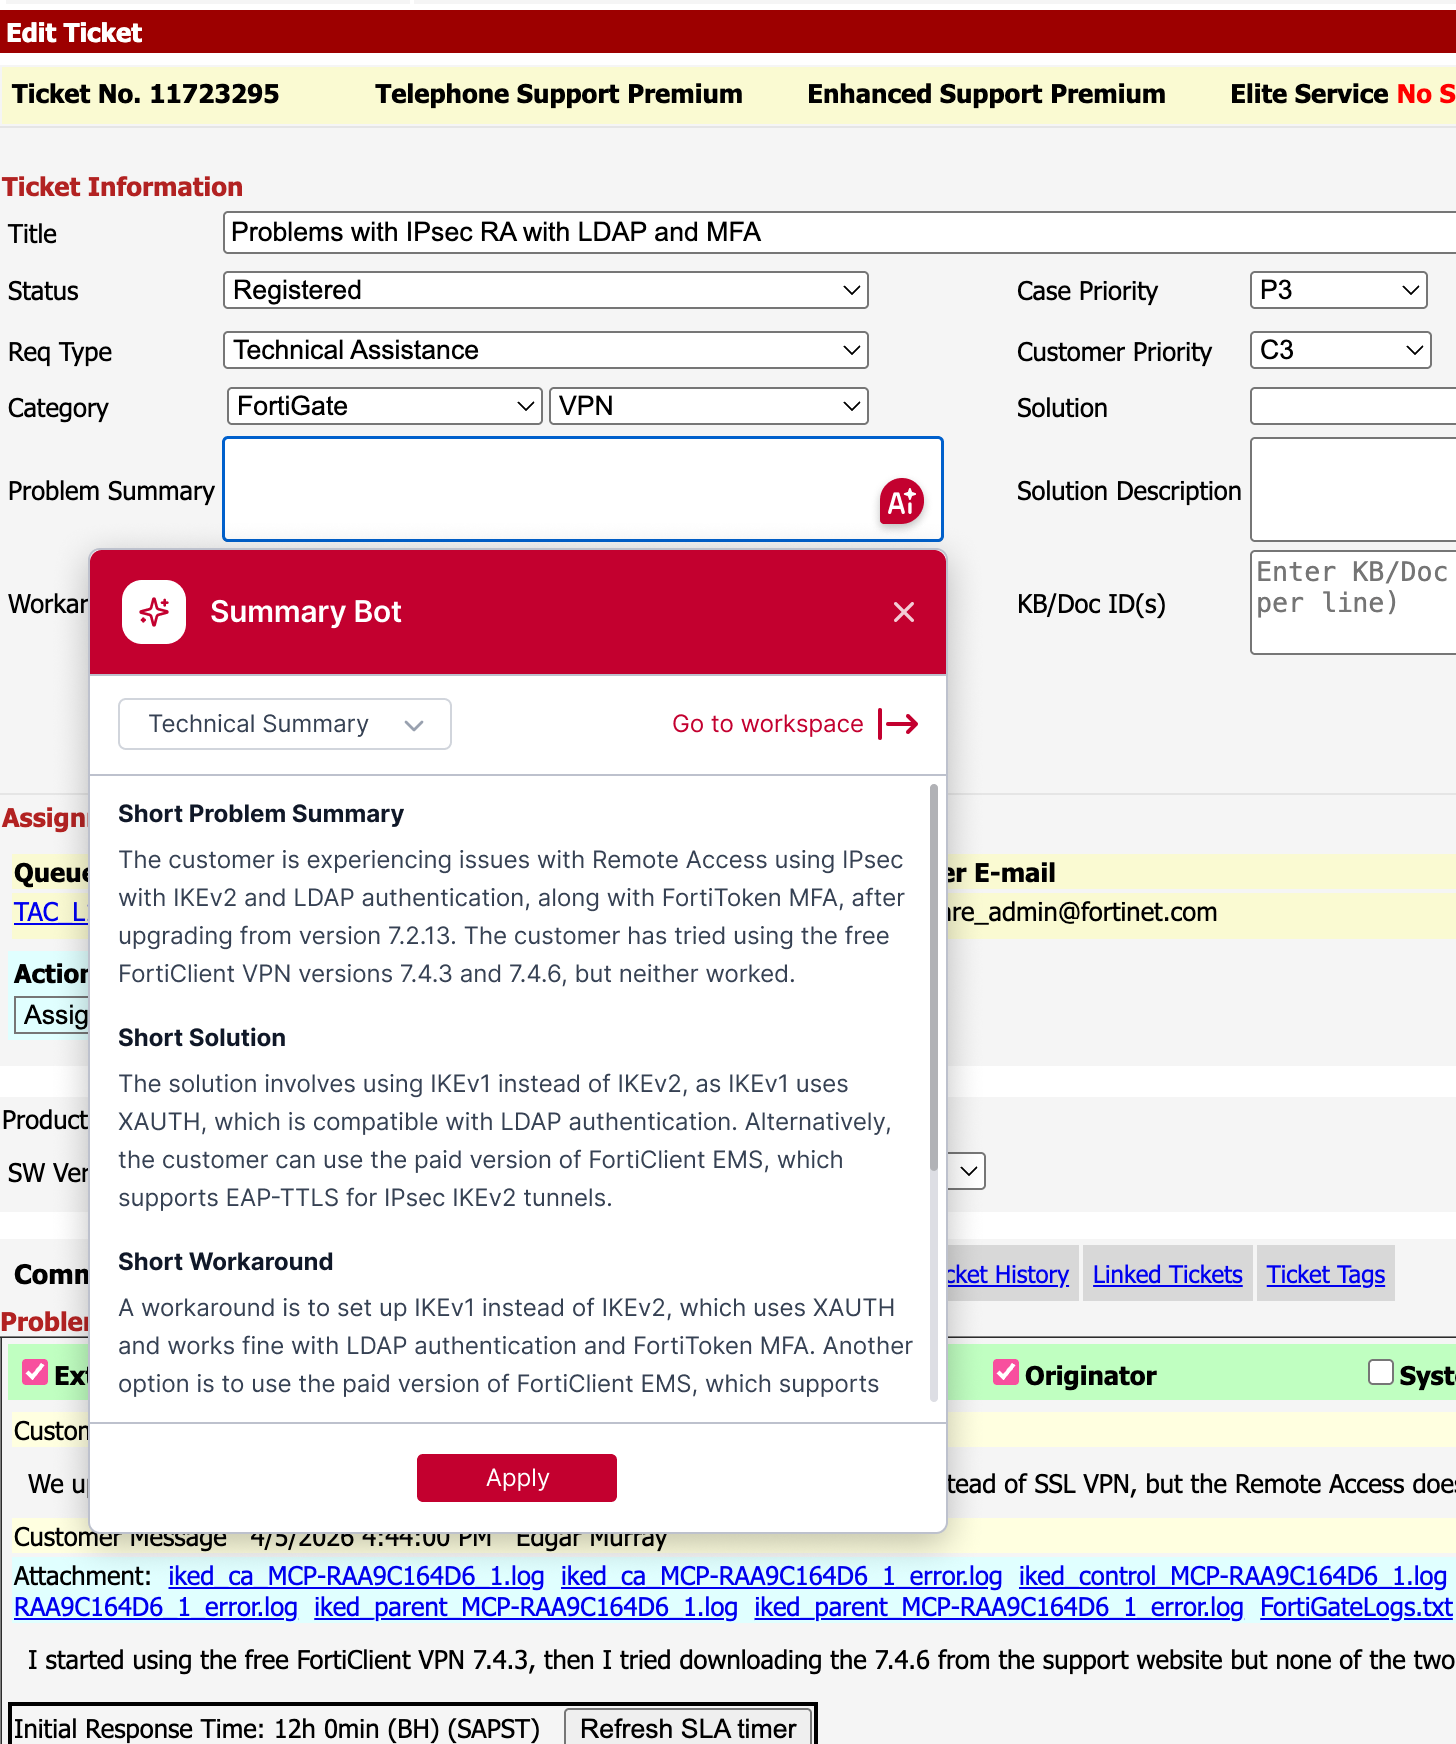Open the dropdown beside the SW Version row
The width and height of the screenshot is (1456, 1744).
[x=967, y=1171]
